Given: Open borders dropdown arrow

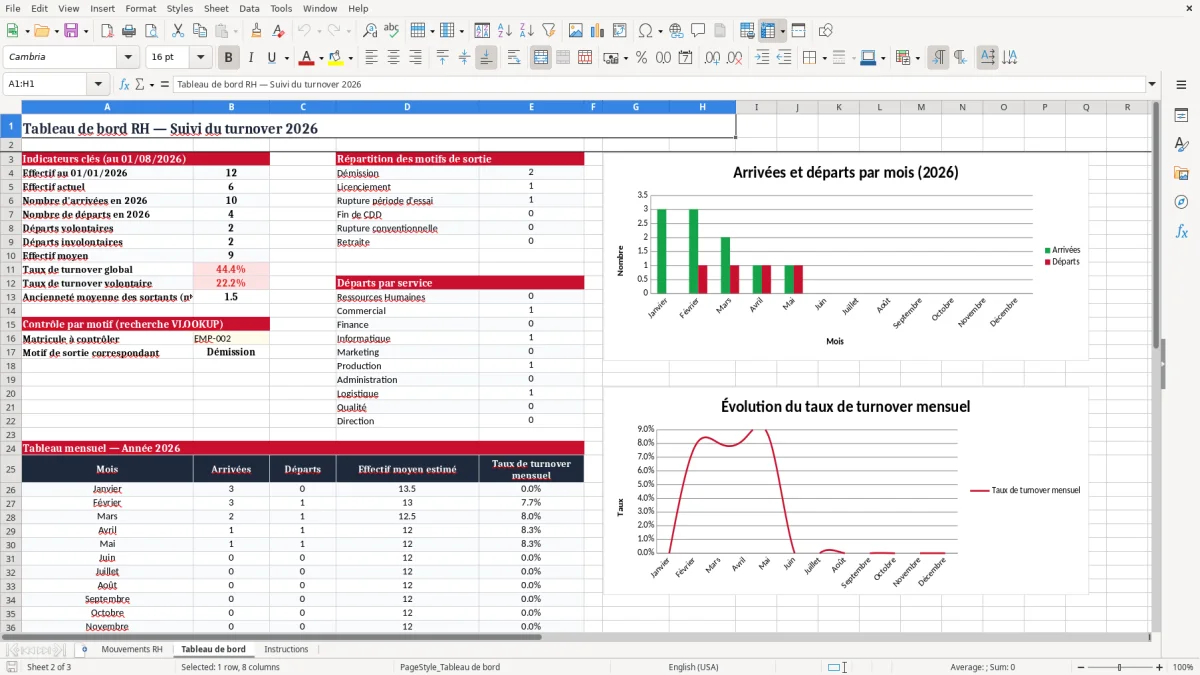Looking at the screenshot, I should tap(824, 58).
